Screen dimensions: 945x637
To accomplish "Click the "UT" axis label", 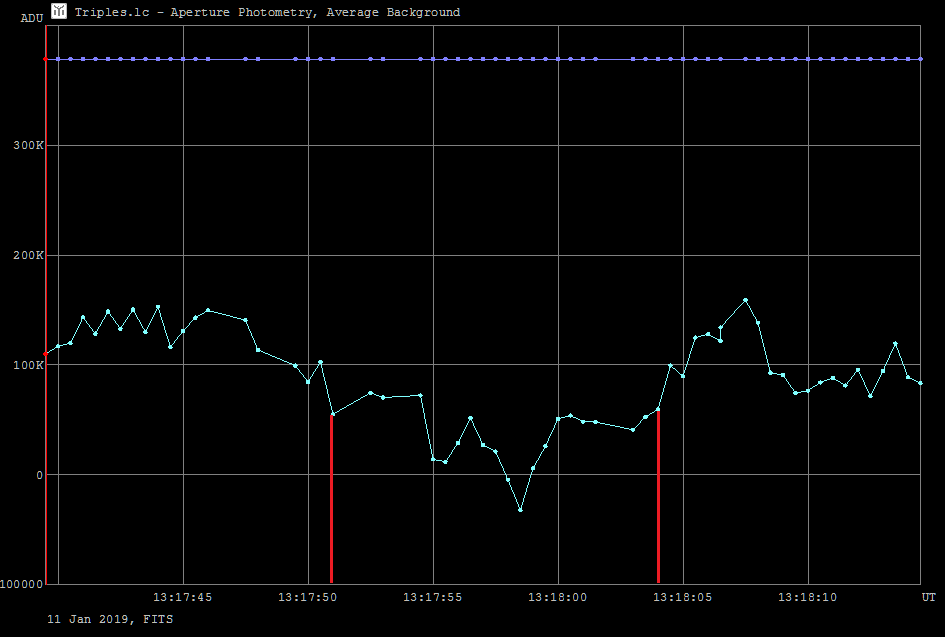I will (928, 597).
